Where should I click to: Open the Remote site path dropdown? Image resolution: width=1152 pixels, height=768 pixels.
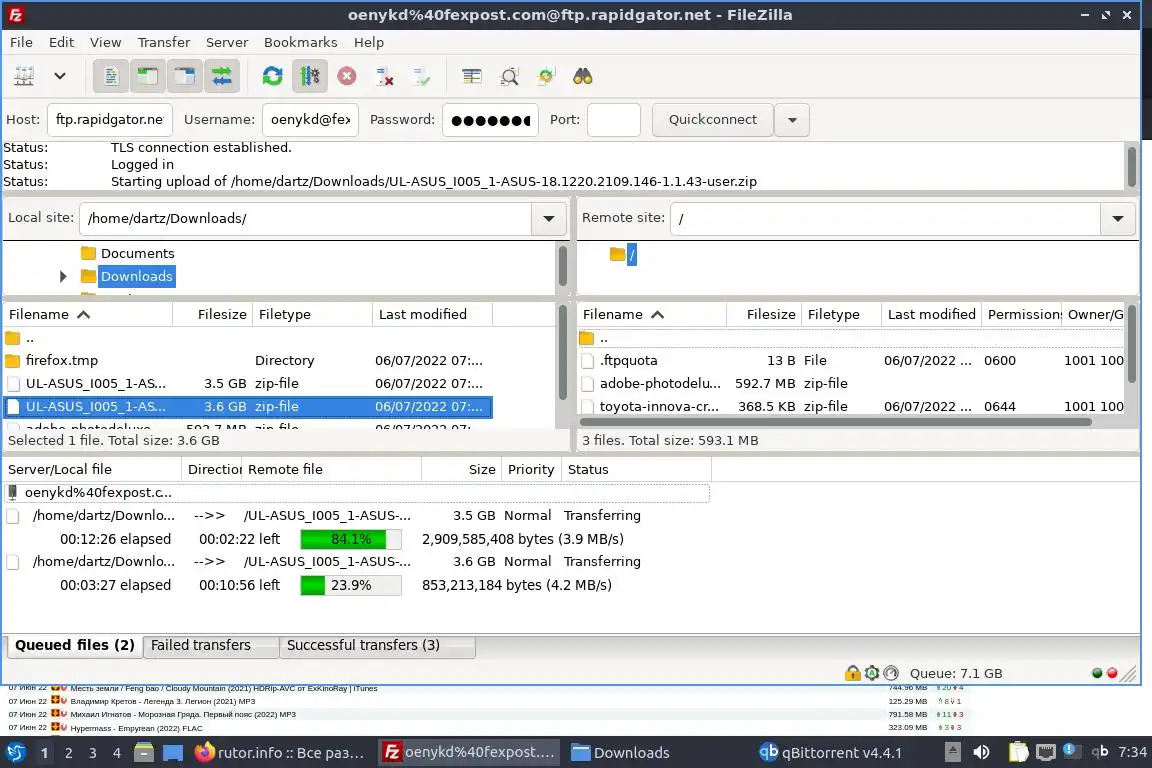1117,218
